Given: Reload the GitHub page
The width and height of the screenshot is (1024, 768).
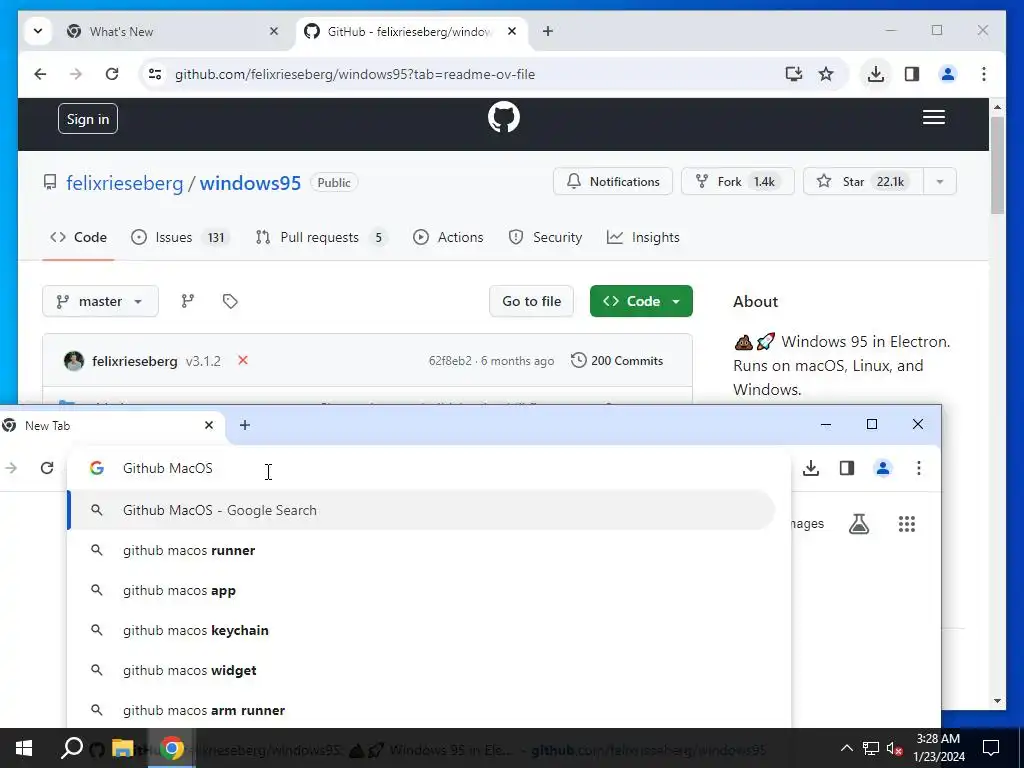Looking at the screenshot, I should coord(112,74).
